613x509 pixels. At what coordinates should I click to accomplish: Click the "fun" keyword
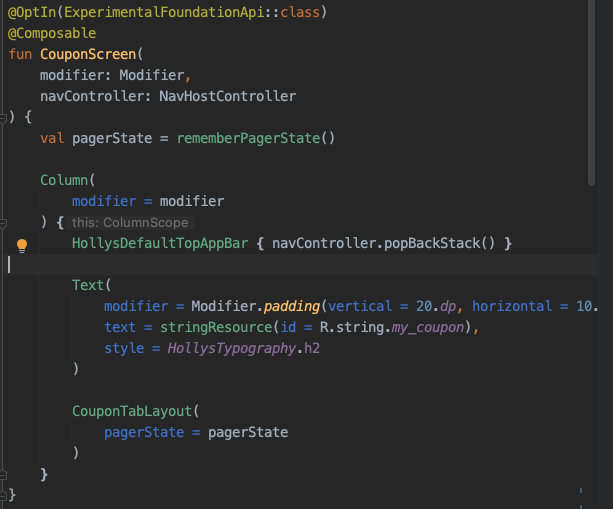(20, 54)
